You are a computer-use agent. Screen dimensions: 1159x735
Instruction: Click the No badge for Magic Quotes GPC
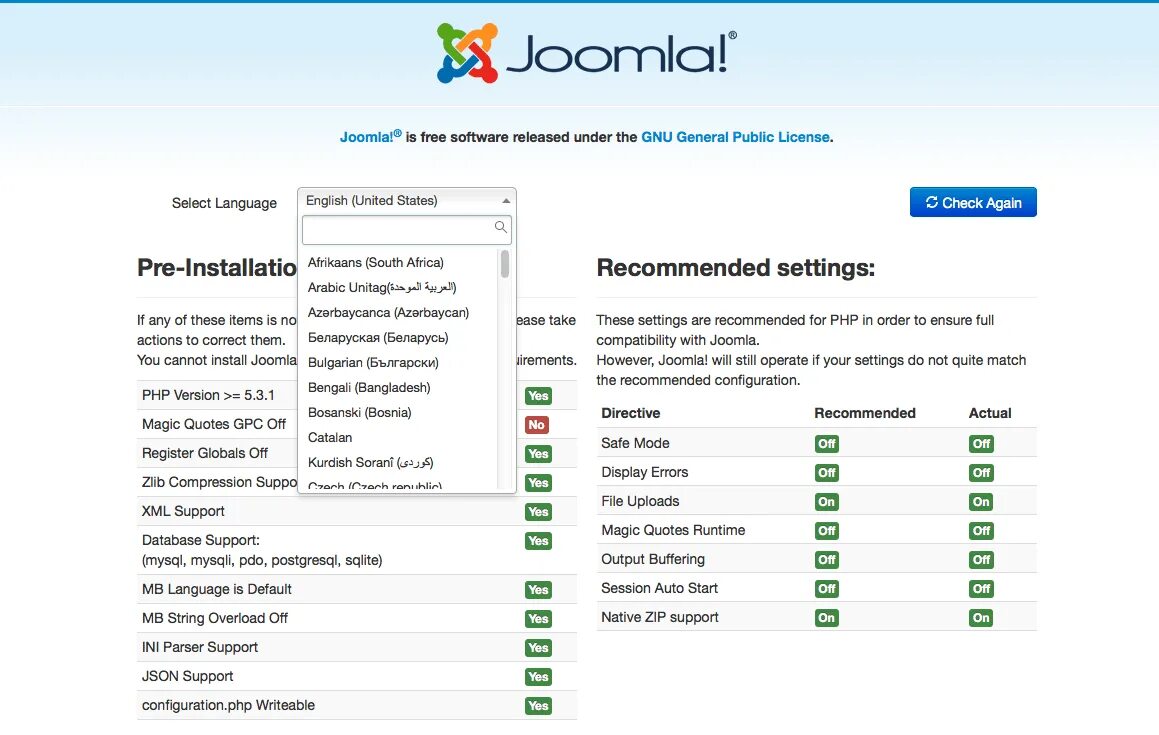(x=537, y=424)
